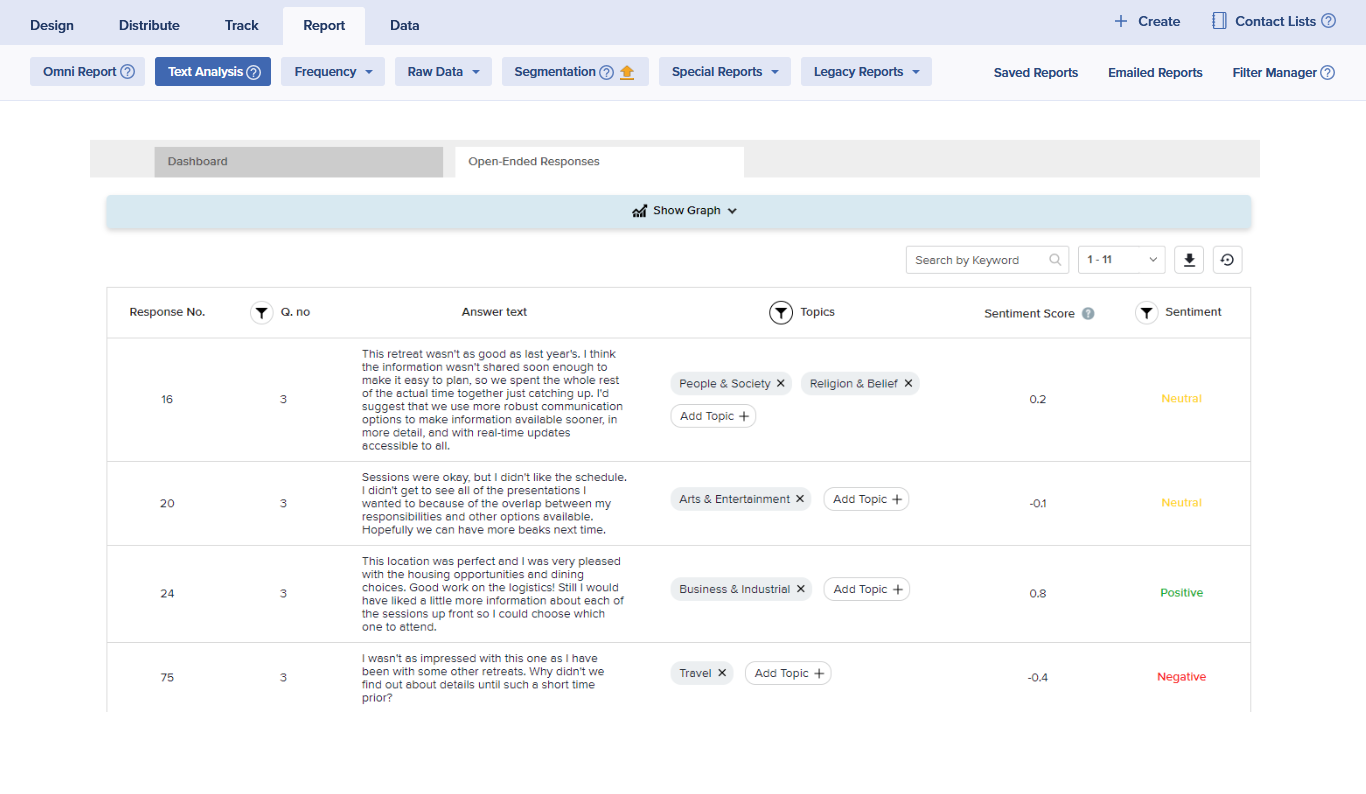Click the Segmentation upgrade arrow icon
The height and width of the screenshot is (794, 1366).
pos(627,72)
